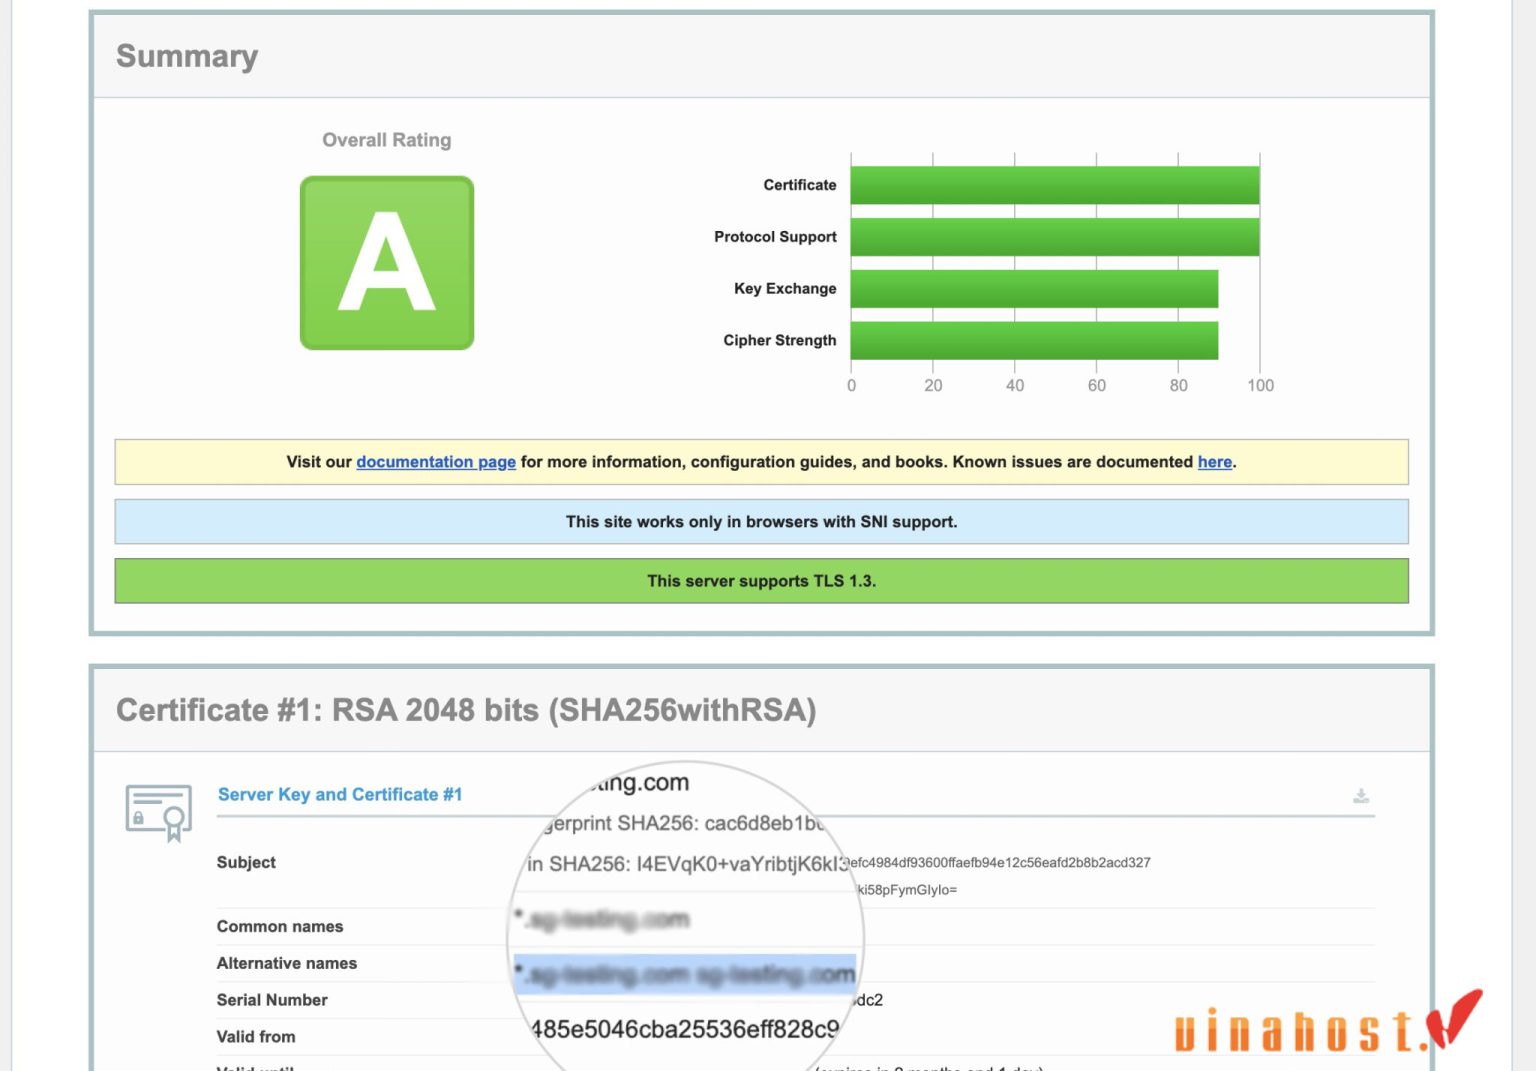The image size is (1536, 1071).
Task: Expand the Summary section header
Action: coord(187,56)
